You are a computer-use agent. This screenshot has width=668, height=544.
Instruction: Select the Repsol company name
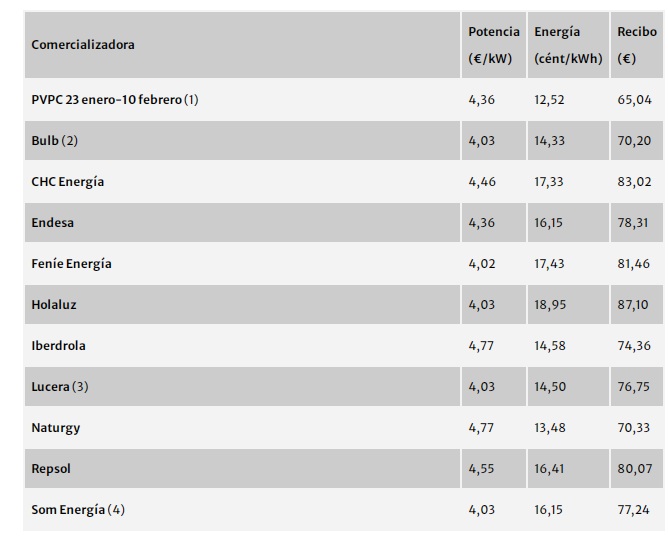[51, 469]
